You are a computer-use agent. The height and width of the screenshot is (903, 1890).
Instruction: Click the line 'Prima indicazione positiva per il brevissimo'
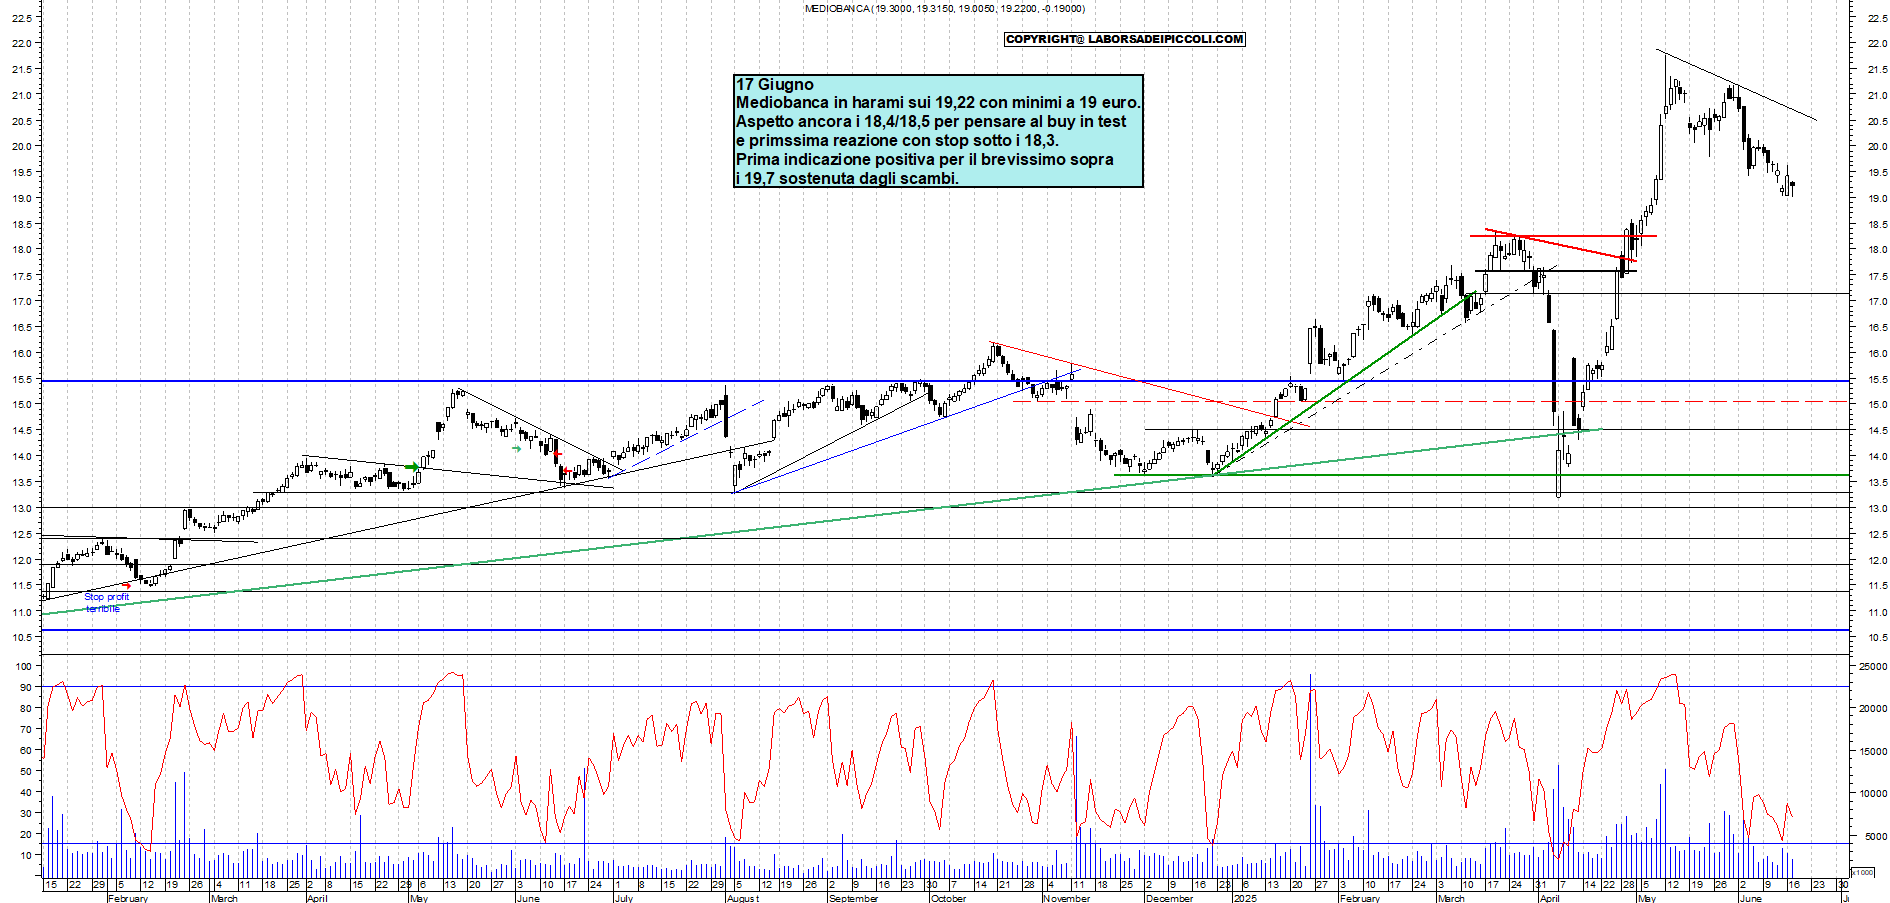(925, 159)
